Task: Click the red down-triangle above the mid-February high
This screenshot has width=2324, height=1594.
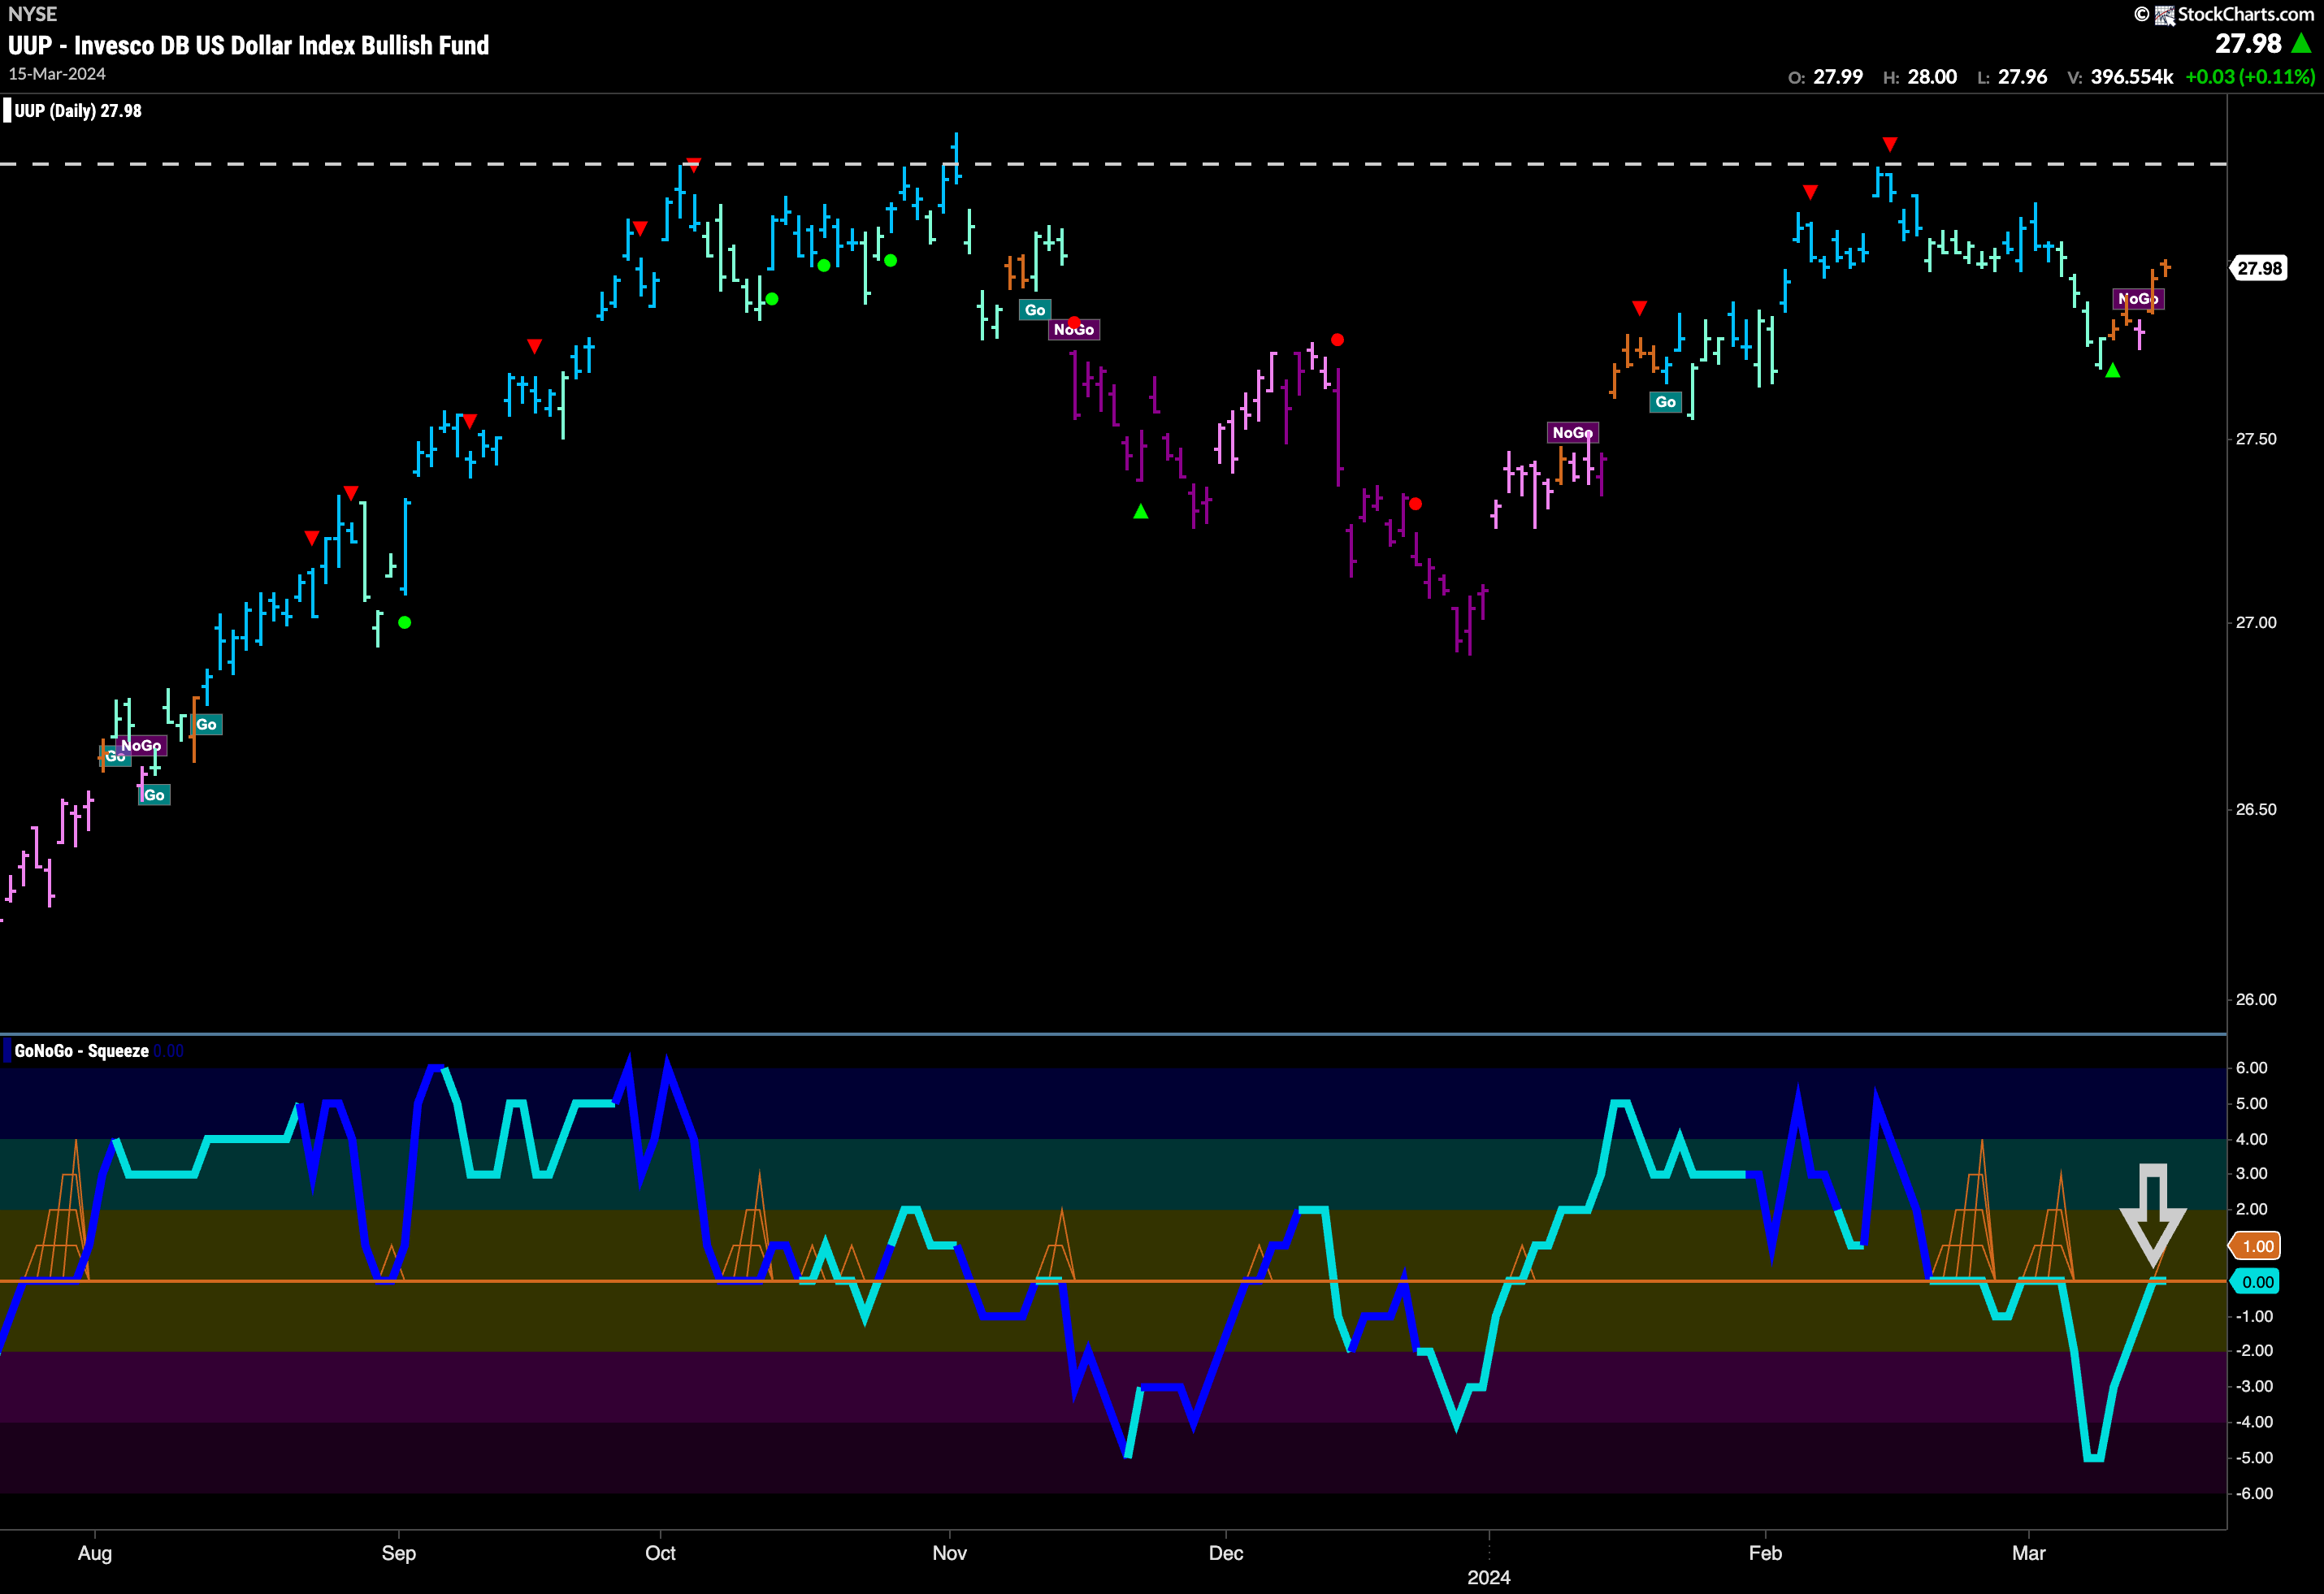Action: [1889, 145]
